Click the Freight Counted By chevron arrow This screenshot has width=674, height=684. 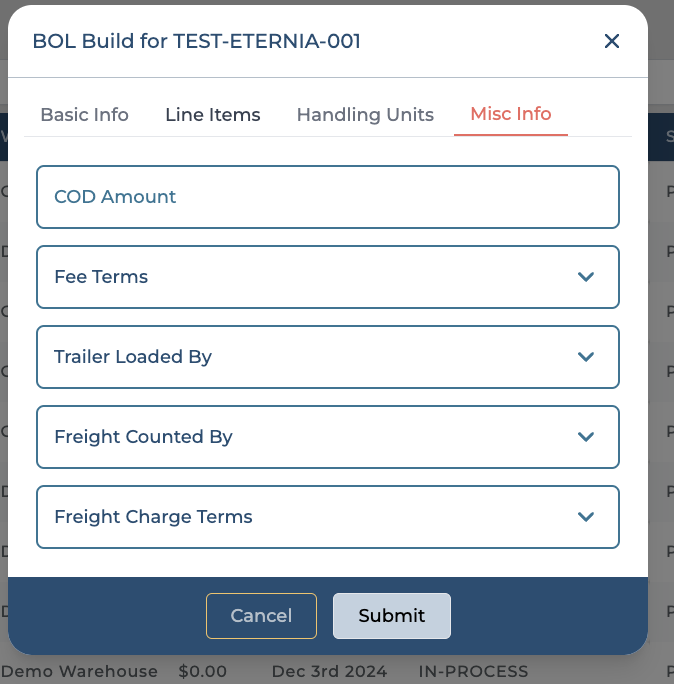tap(586, 437)
